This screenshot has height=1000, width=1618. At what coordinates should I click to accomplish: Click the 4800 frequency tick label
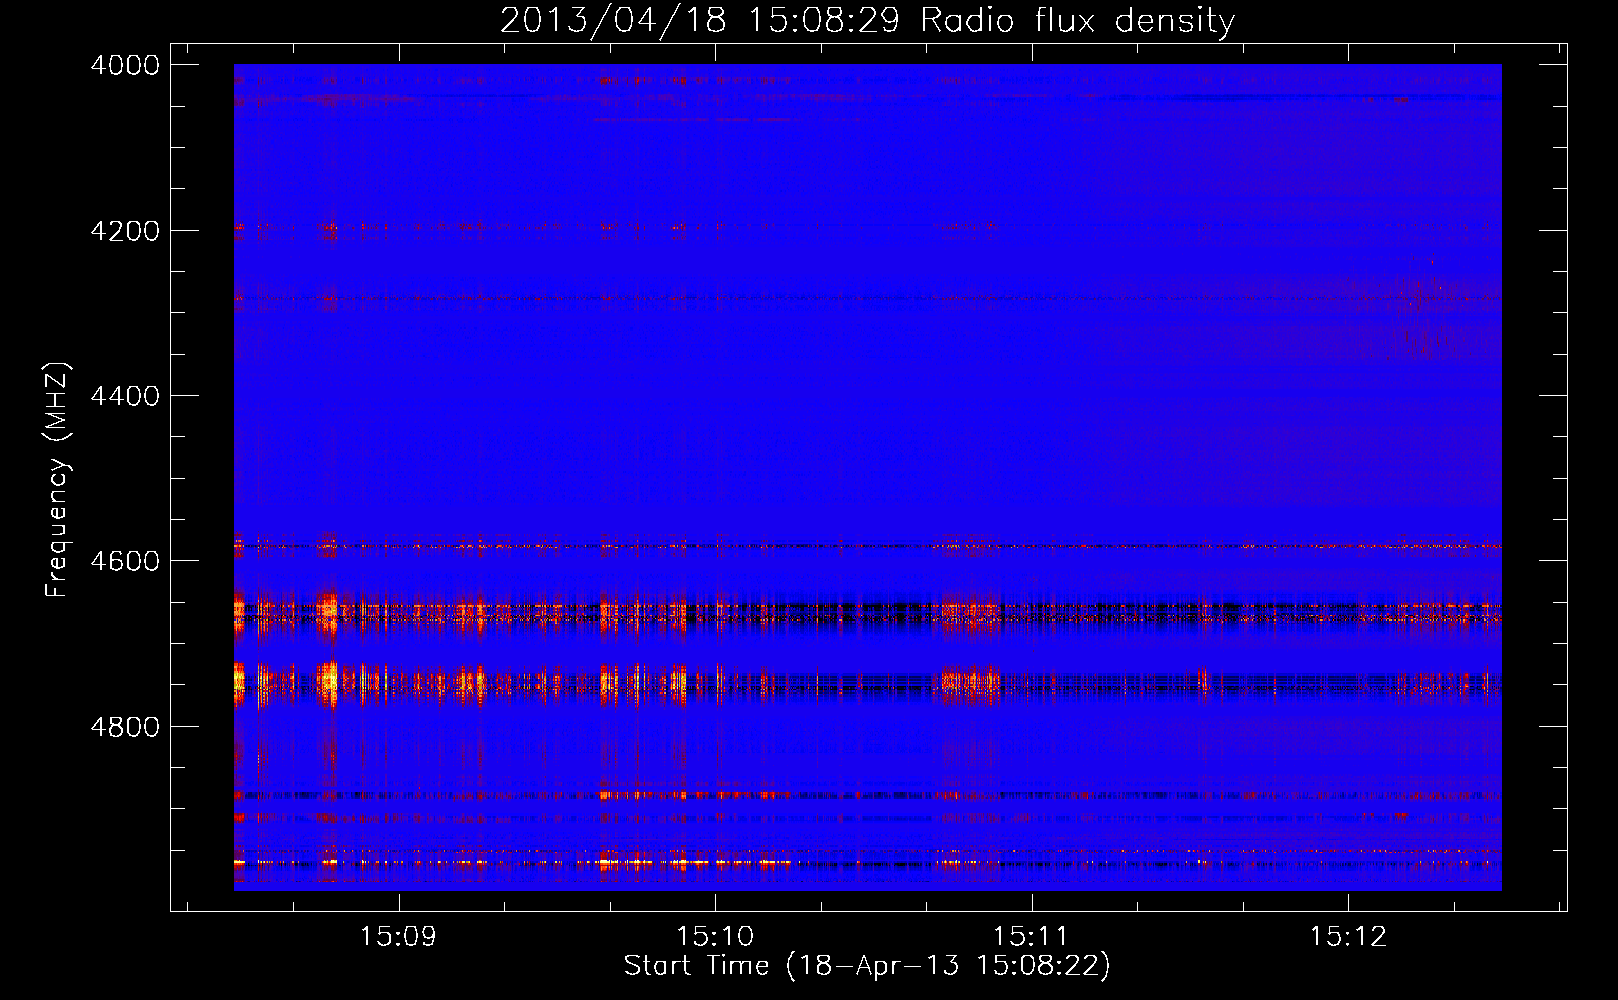click(x=125, y=727)
